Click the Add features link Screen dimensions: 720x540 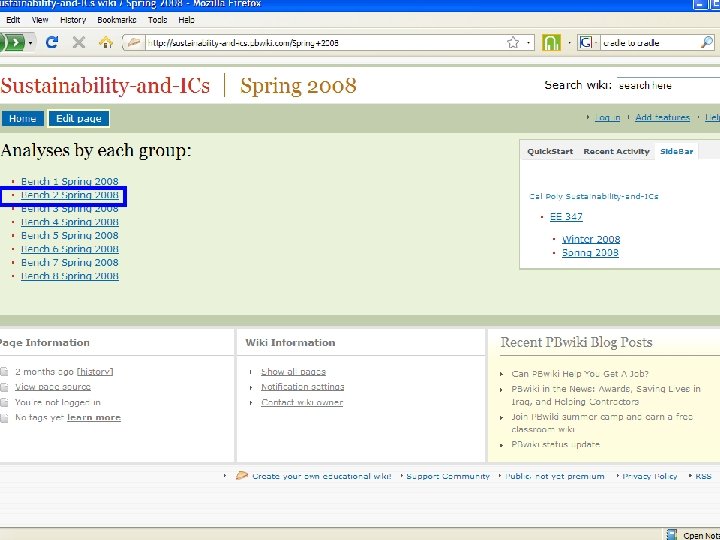(x=662, y=118)
